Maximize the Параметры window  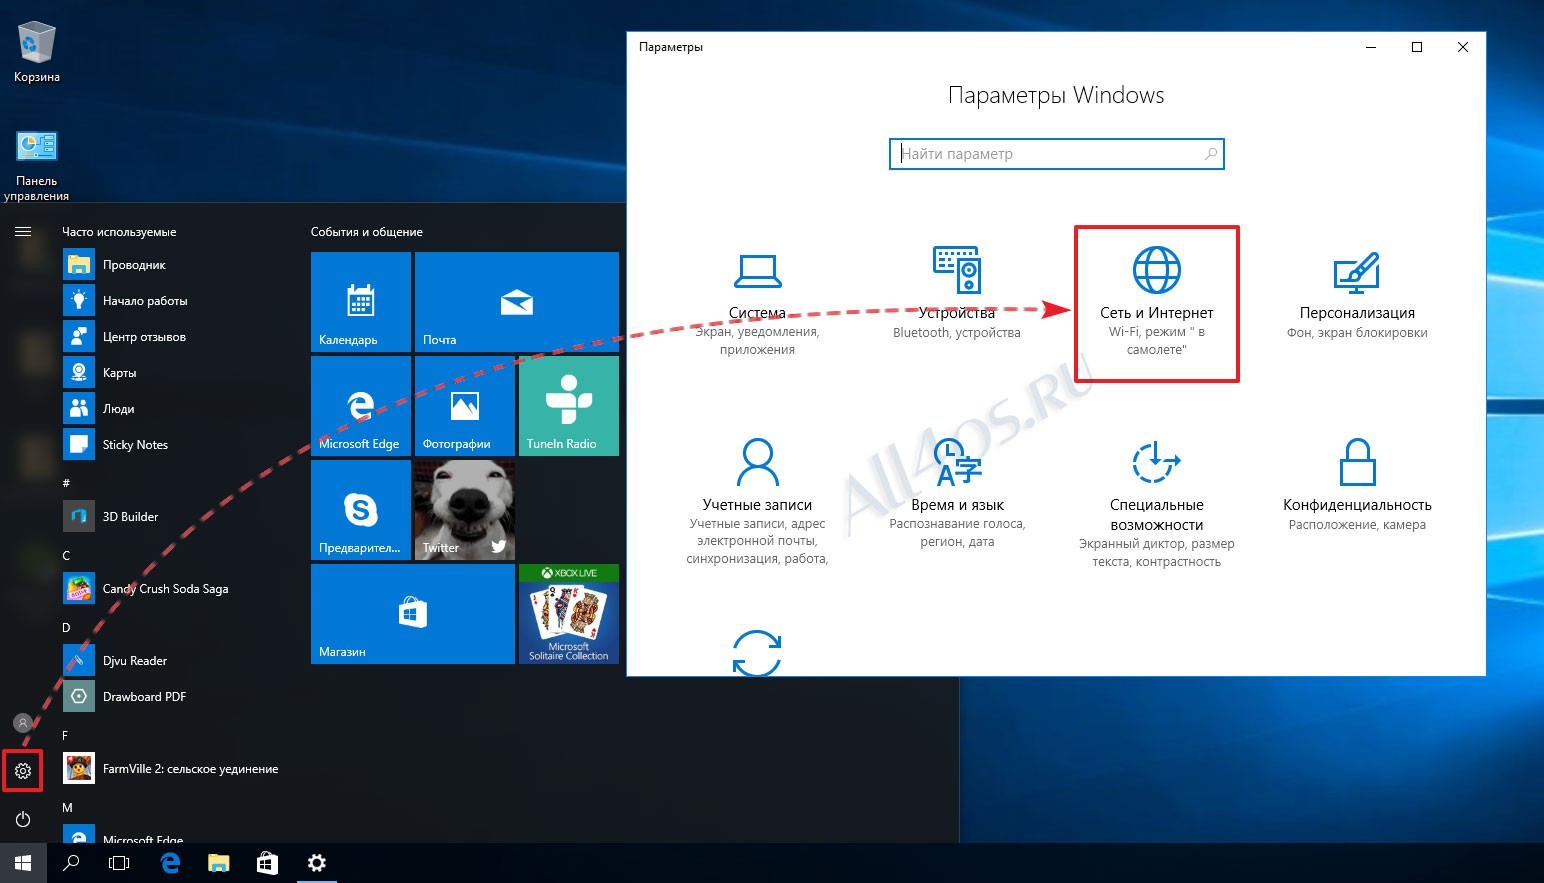point(1417,47)
